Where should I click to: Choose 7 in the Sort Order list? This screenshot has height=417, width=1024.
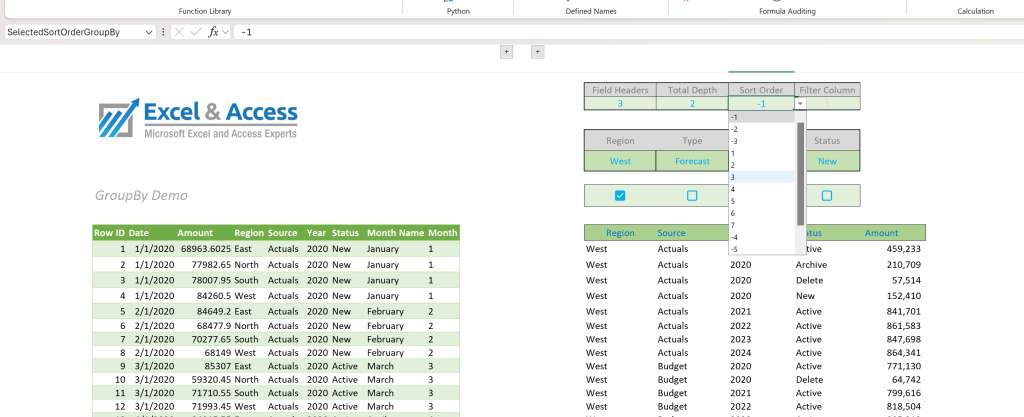point(762,225)
